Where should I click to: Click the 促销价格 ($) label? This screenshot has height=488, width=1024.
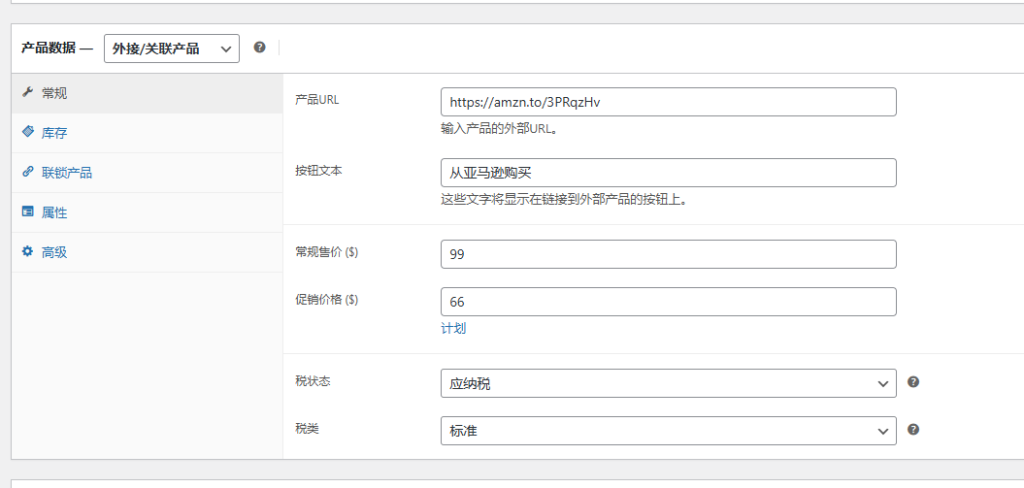327,299
